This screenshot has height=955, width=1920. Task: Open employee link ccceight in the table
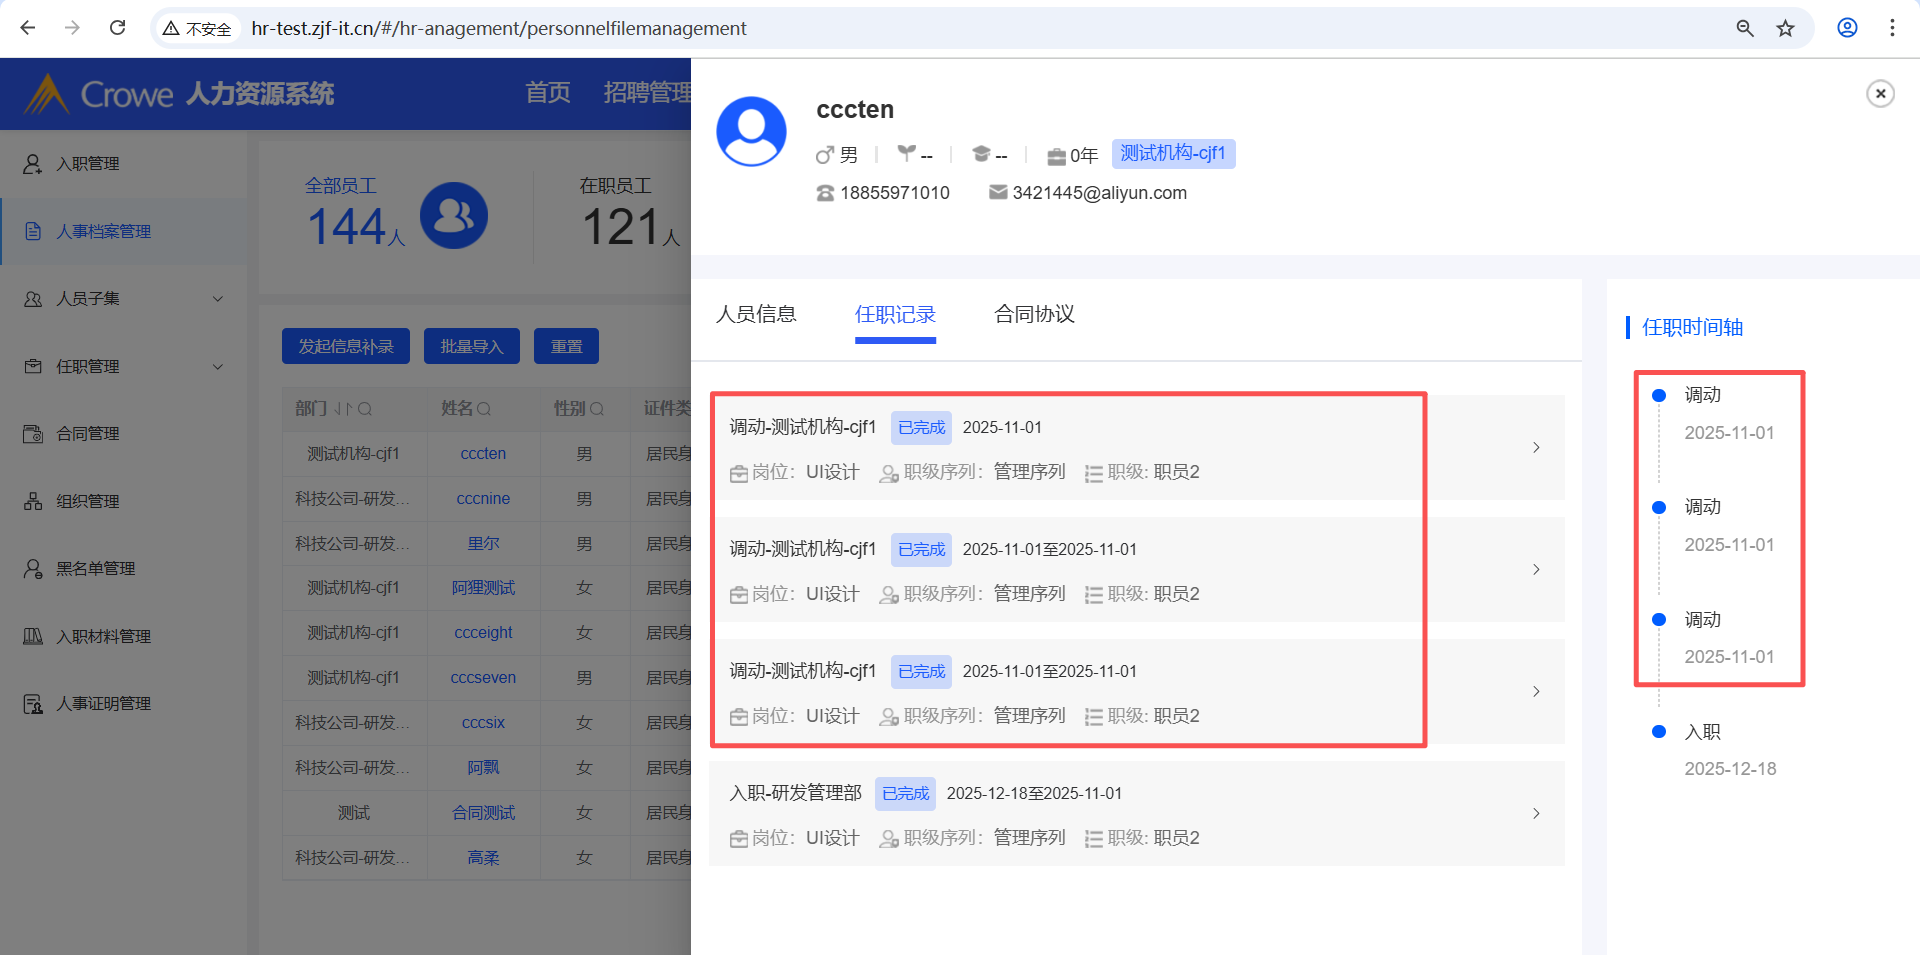point(483,633)
